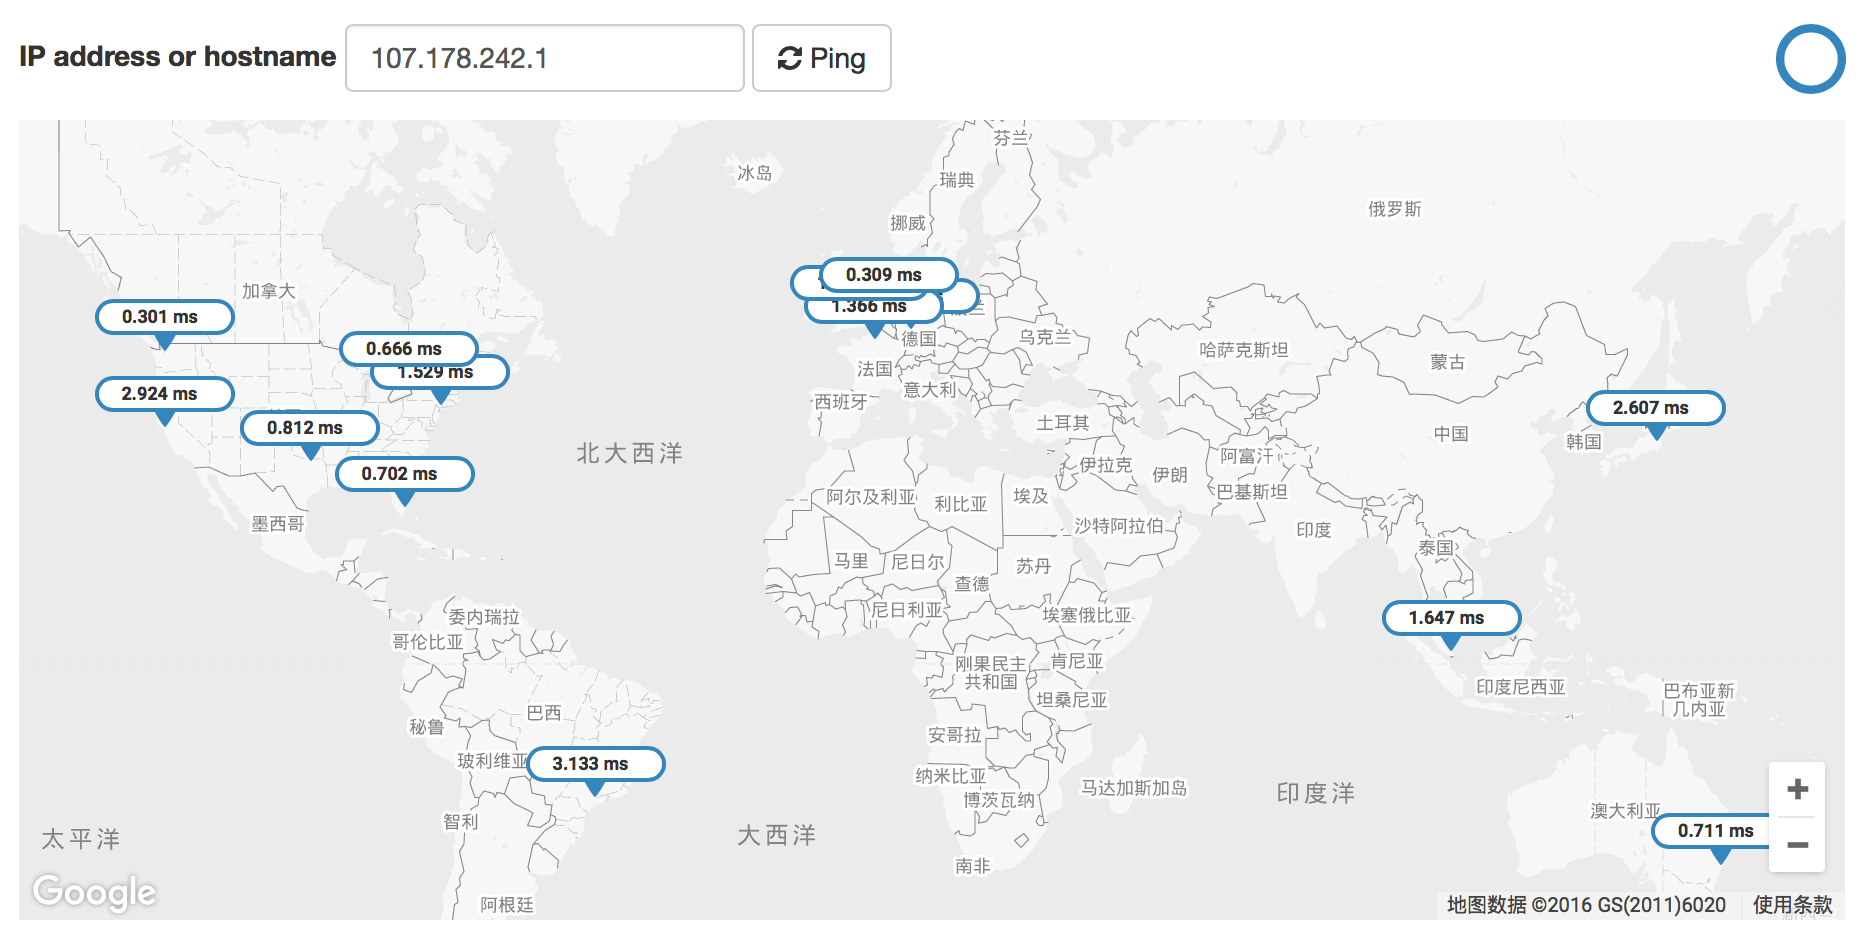The width and height of the screenshot is (1868, 944).
Task: Click the 巴西 map label
Action: tap(544, 713)
